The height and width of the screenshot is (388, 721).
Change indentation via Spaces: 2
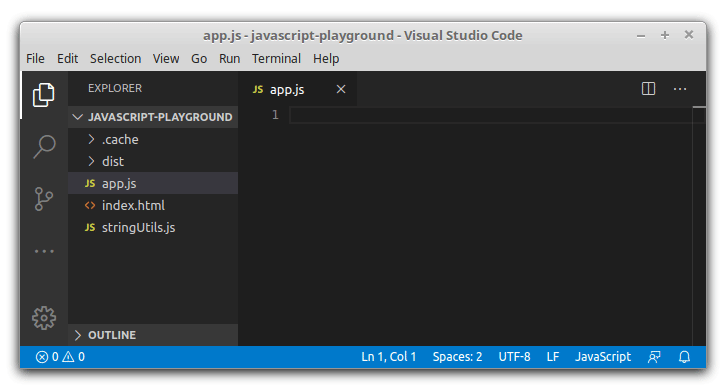457,357
